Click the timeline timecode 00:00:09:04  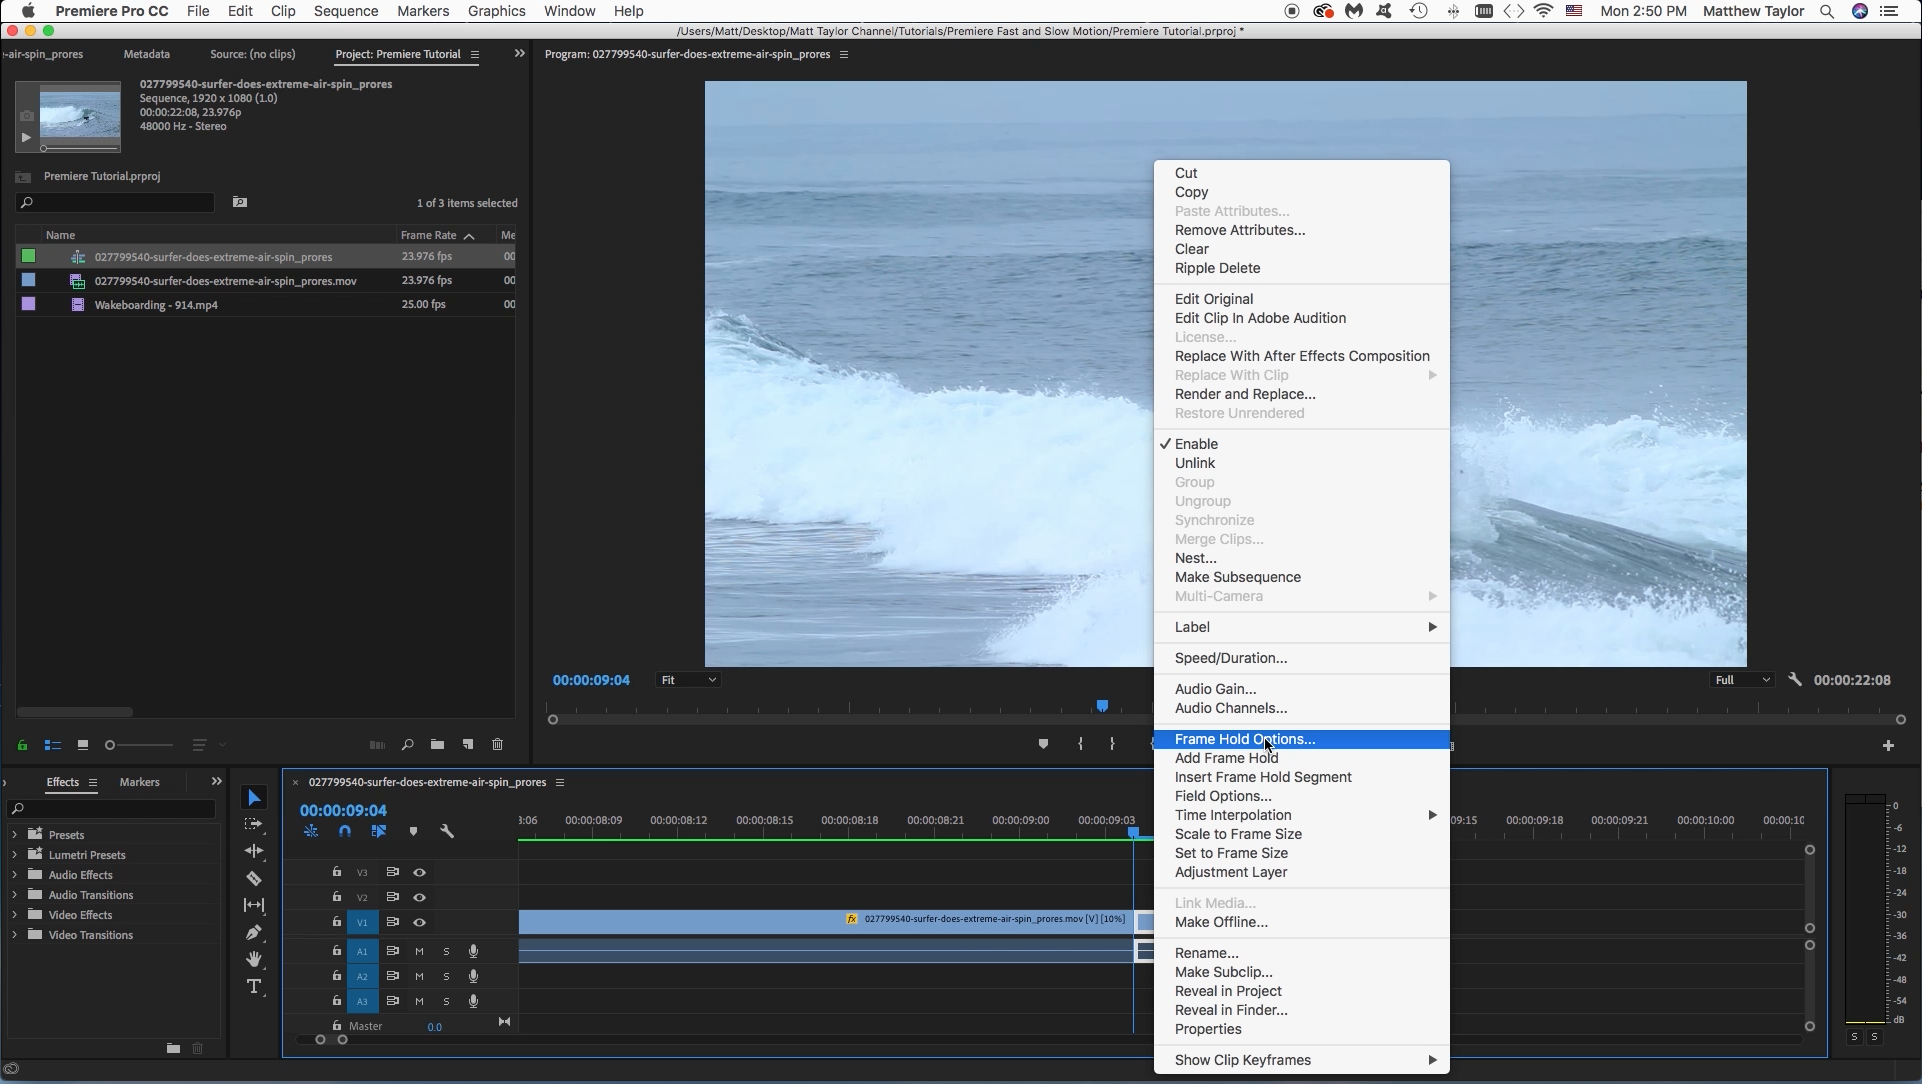[x=343, y=811]
